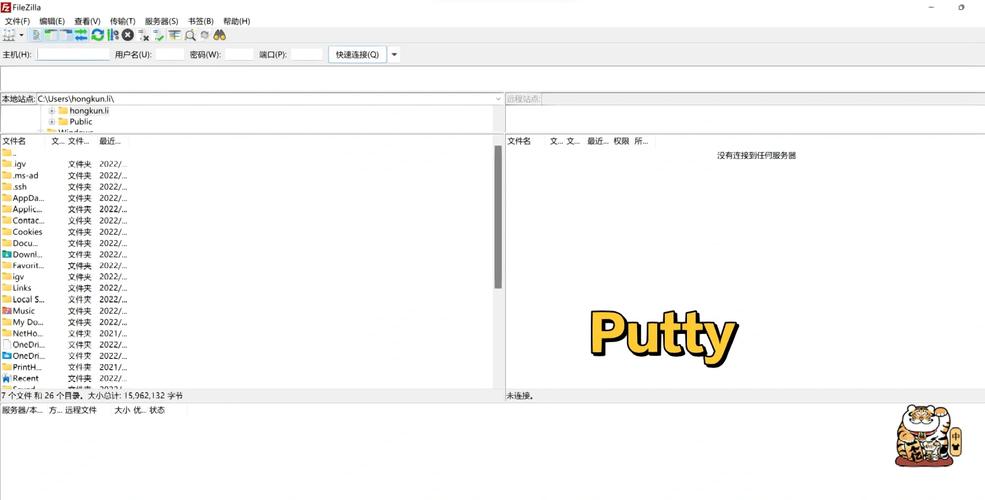Open the 书签(B) menu
This screenshot has width=985, height=500.
coord(201,21)
